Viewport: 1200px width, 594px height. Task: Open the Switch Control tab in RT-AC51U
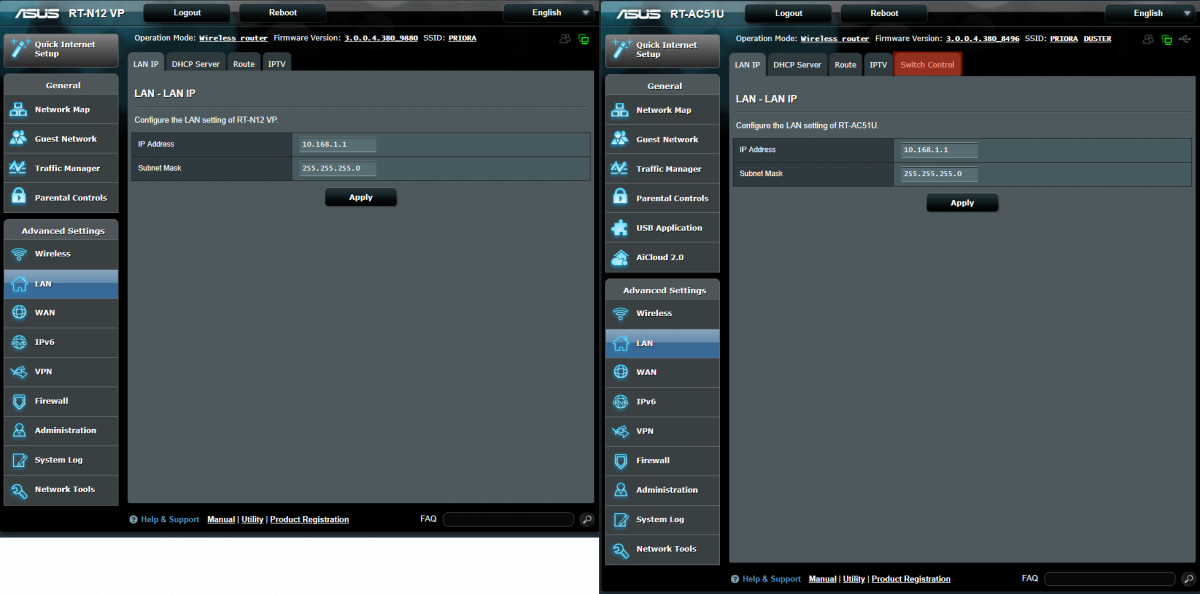click(927, 65)
